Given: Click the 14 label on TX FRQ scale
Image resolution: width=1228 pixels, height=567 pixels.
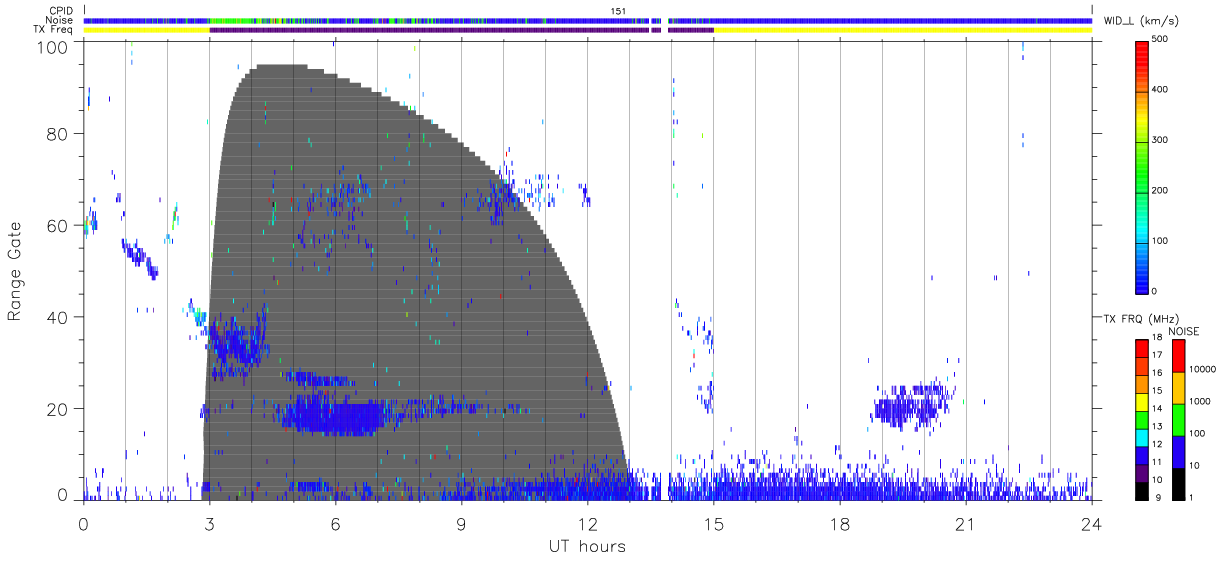Looking at the screenshot, I should click(x=1157, y=408).
